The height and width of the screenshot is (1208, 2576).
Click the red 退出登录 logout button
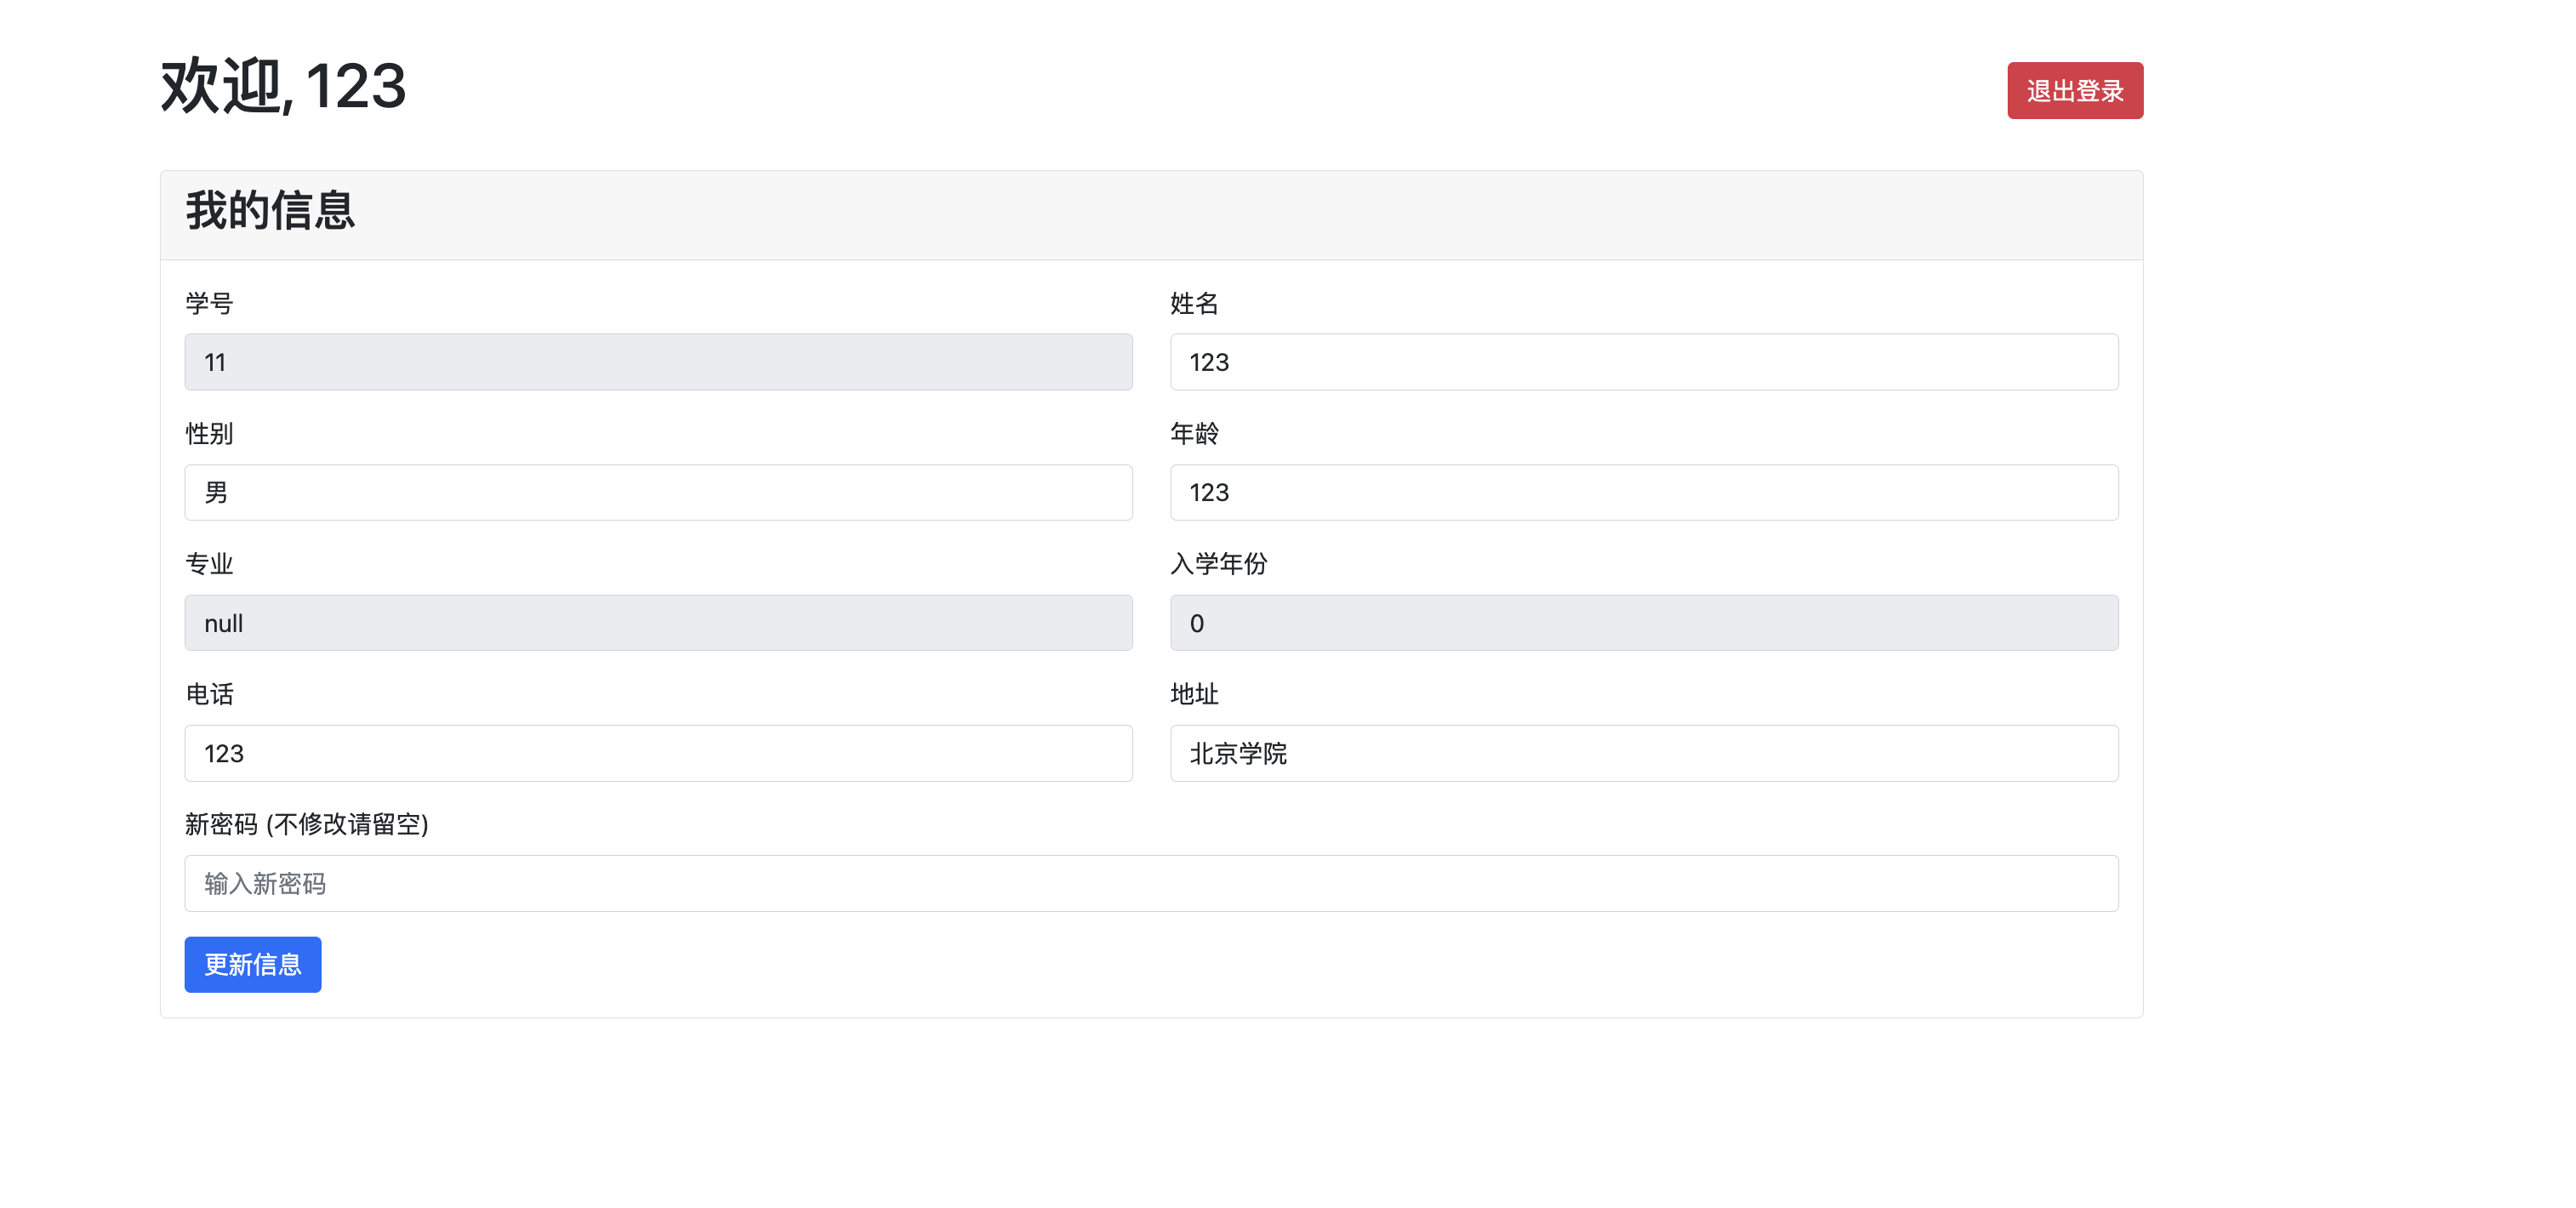pos(2074,91)
